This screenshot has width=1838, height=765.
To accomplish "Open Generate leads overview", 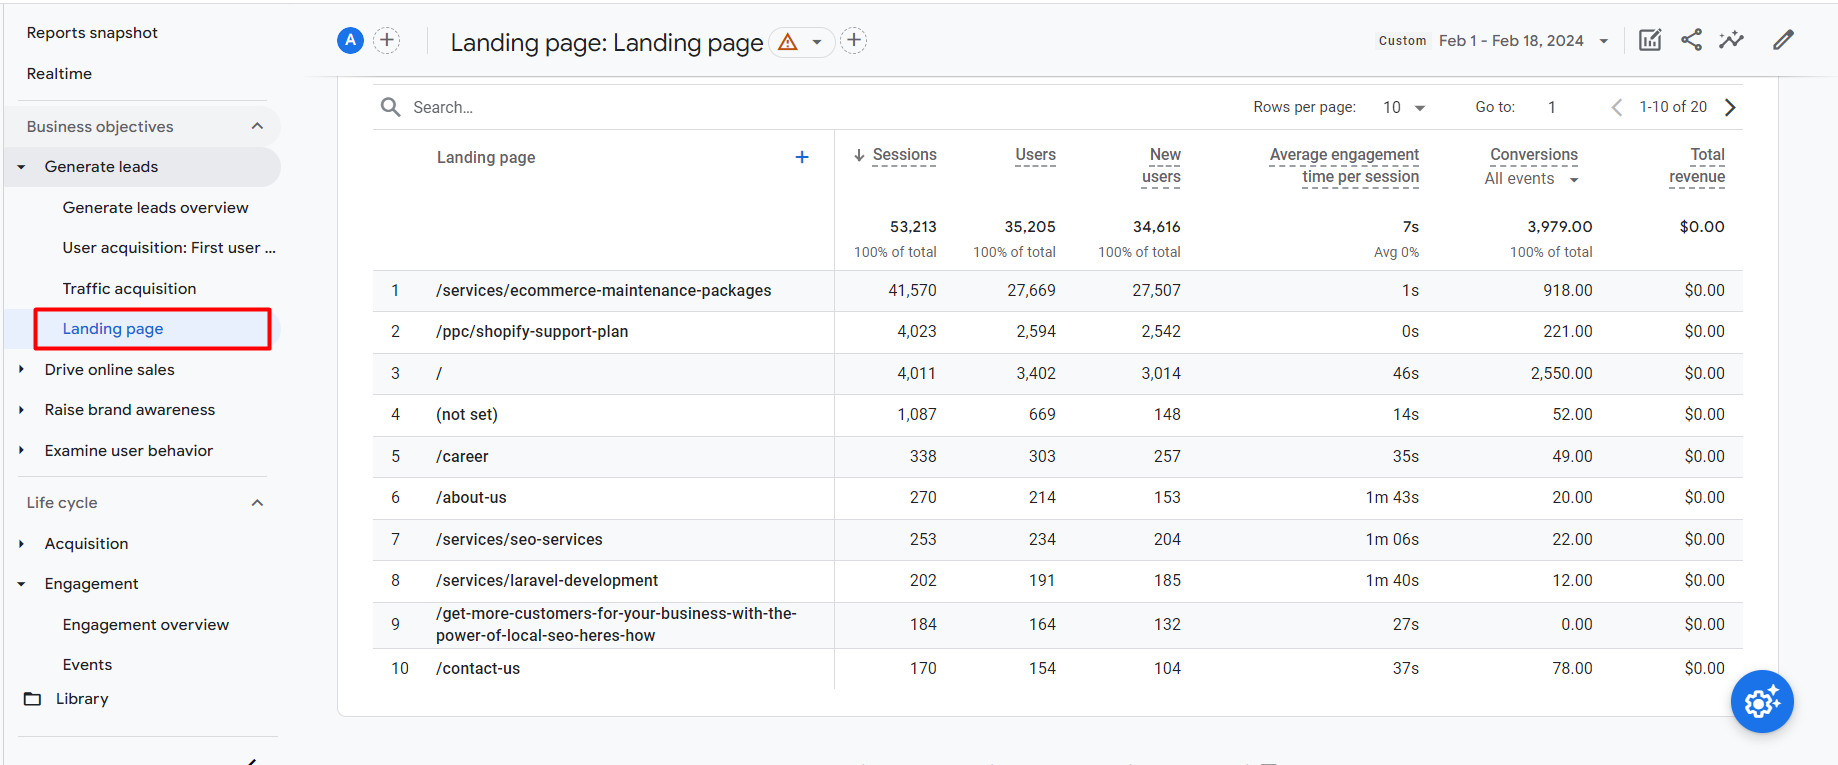I will [x=155, y=208].
